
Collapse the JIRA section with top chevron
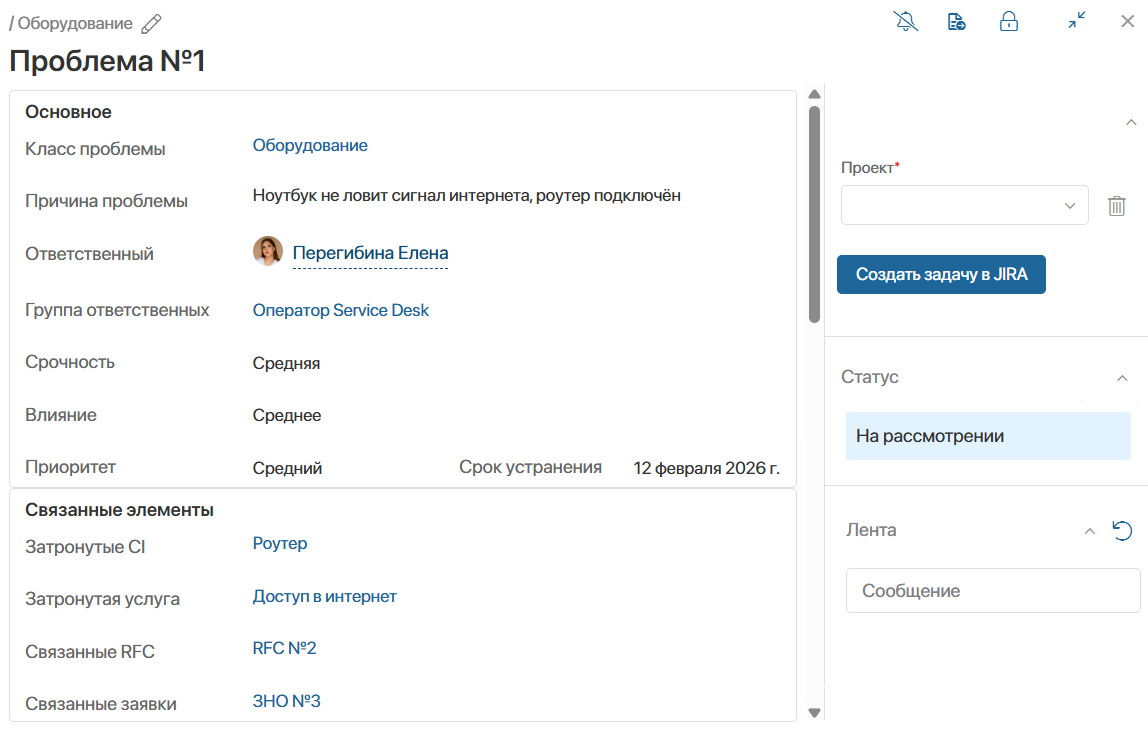click(1131, 122)
